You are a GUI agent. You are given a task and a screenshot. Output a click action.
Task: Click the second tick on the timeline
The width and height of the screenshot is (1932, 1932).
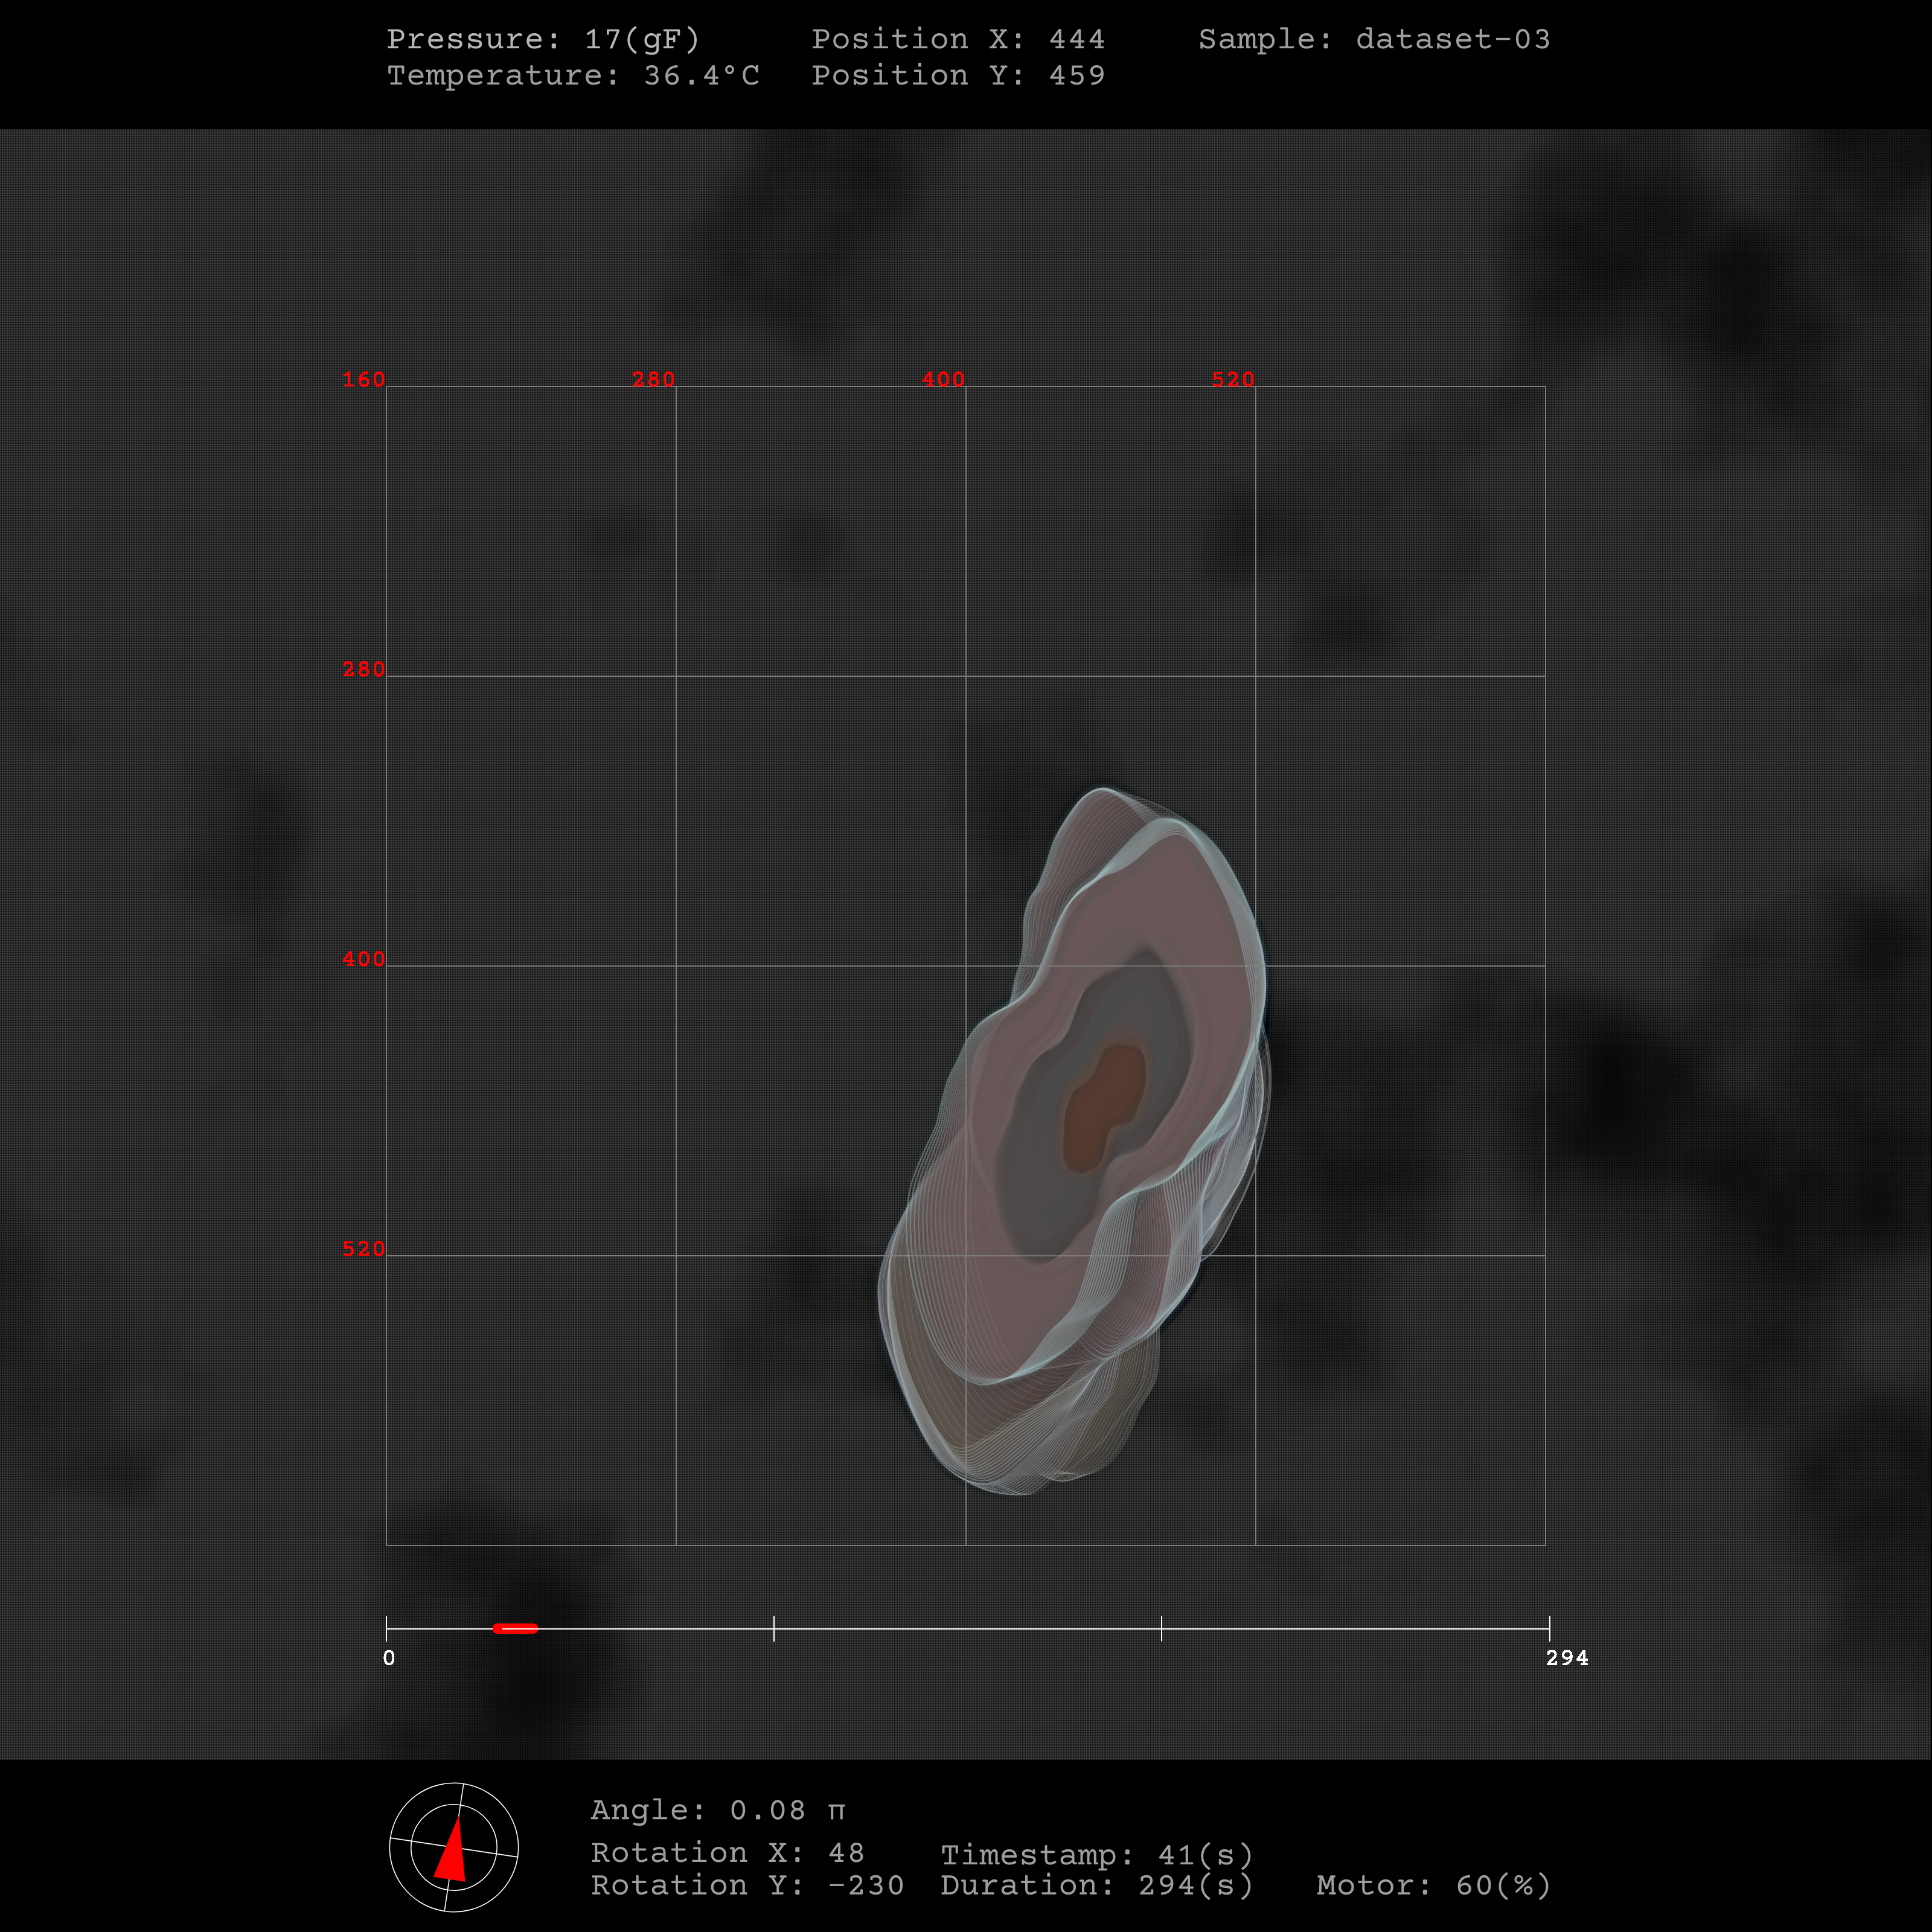pyautogui.click(x=774, y=1628)
